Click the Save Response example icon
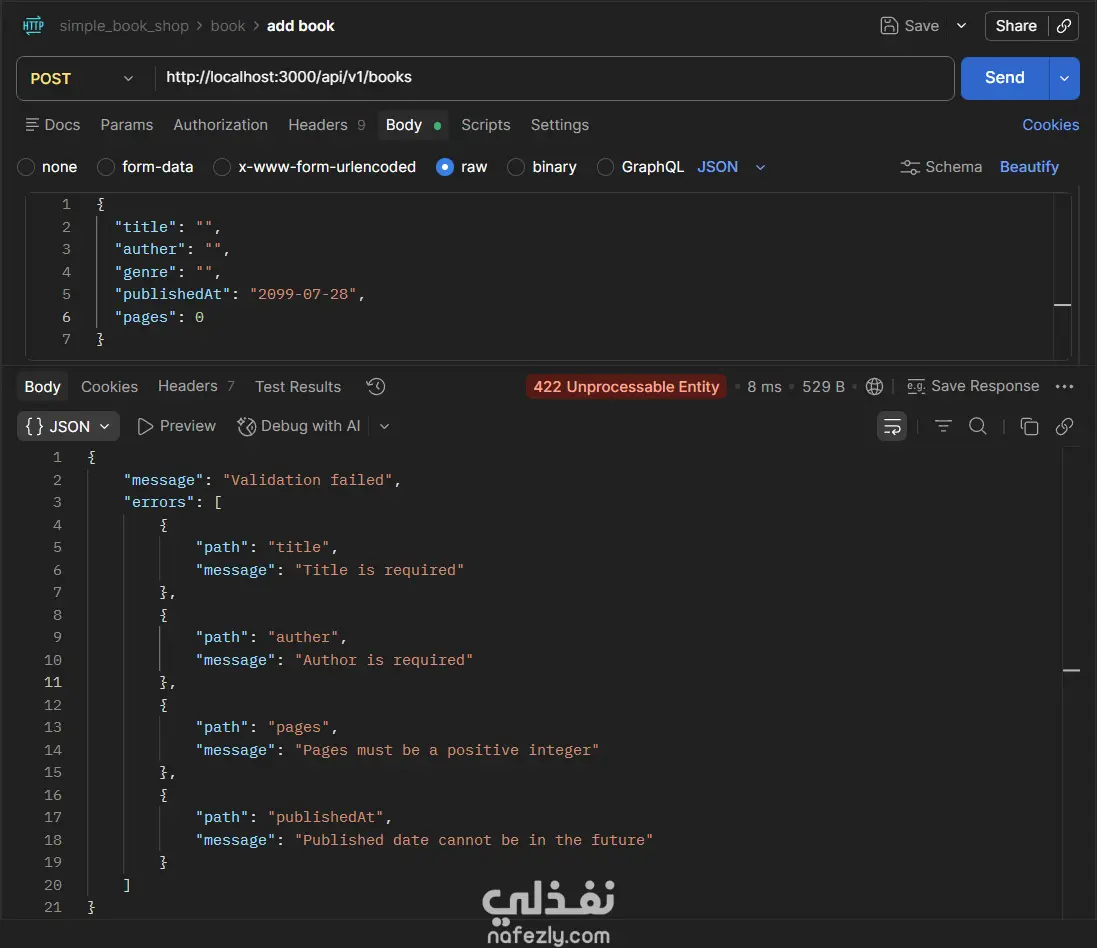The height and width of the screenshot is (948, 1097). coord(916,386)
